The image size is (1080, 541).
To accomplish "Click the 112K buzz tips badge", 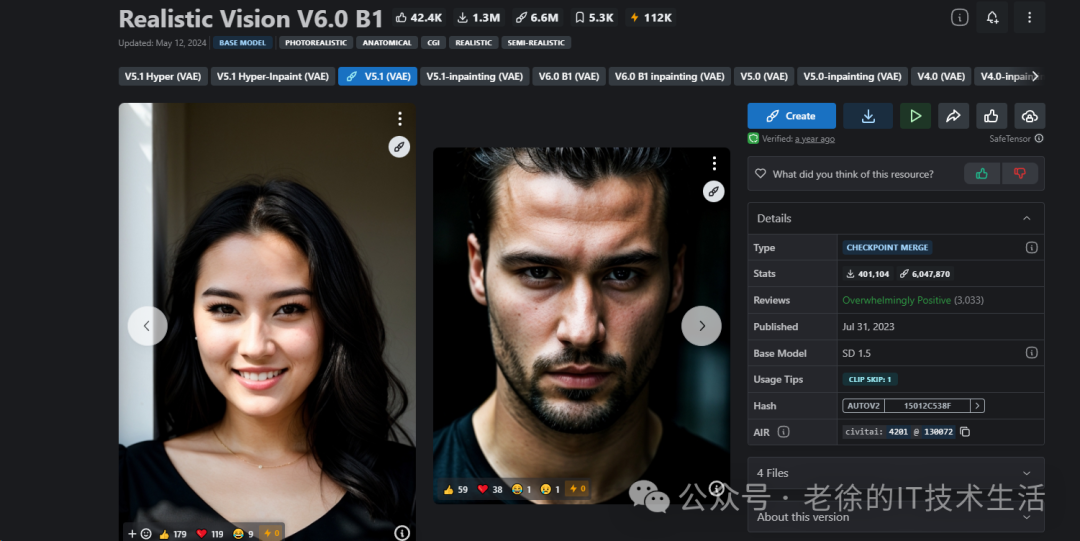I will 651,17.
